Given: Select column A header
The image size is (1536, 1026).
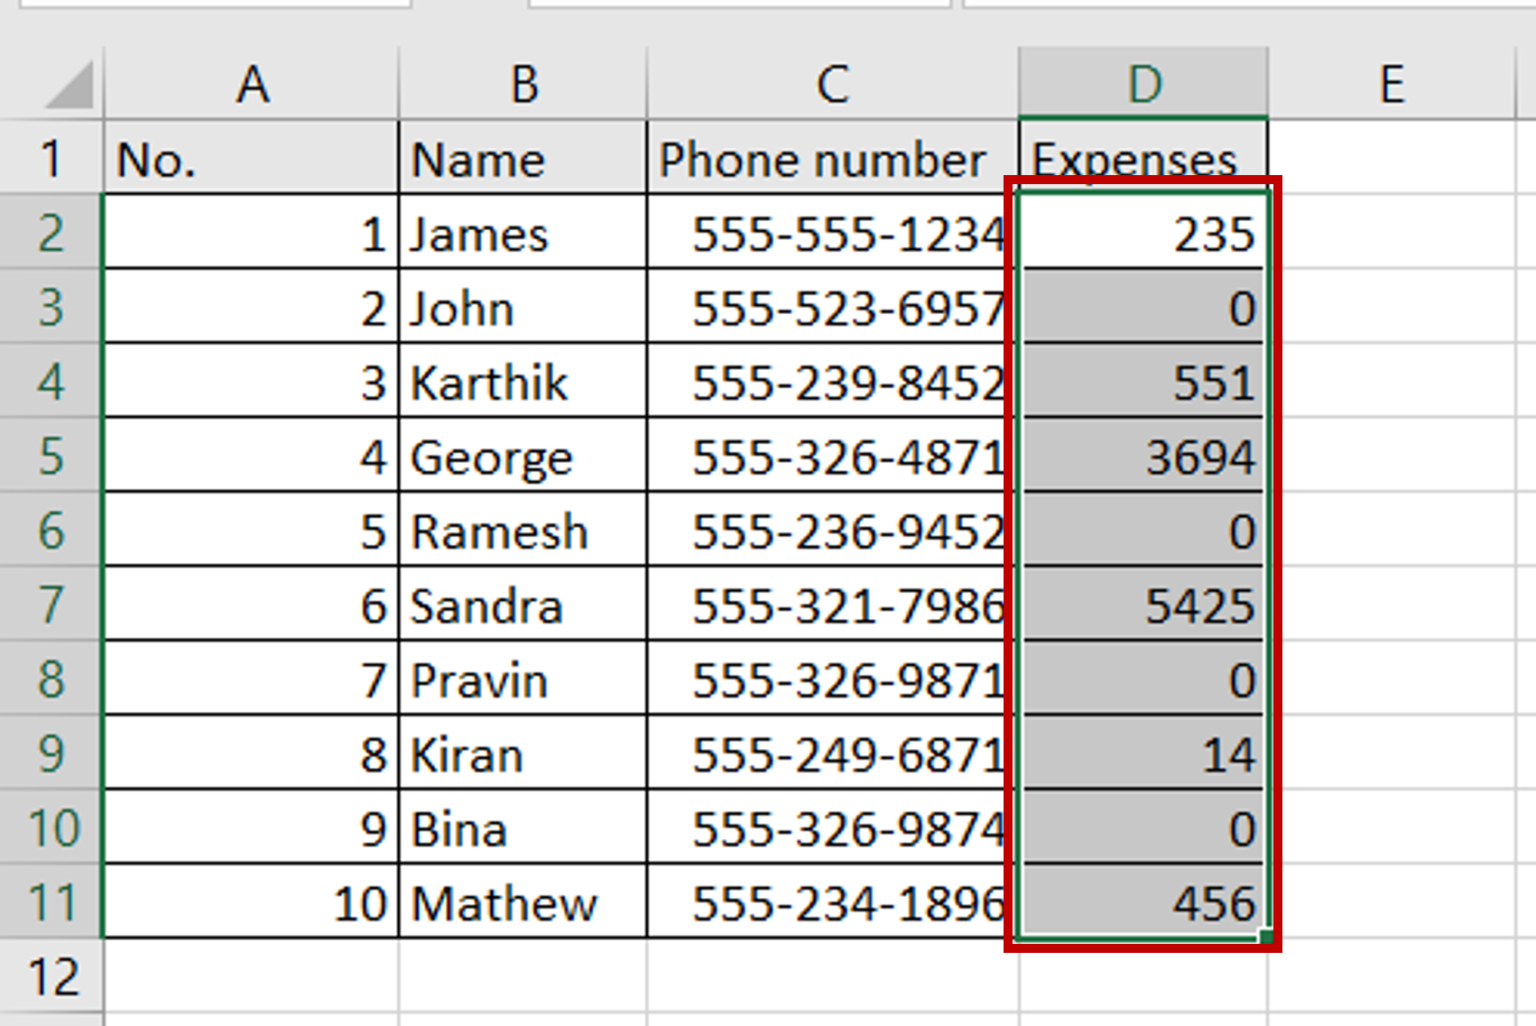Looking at the screenshot, I should 253,83.
